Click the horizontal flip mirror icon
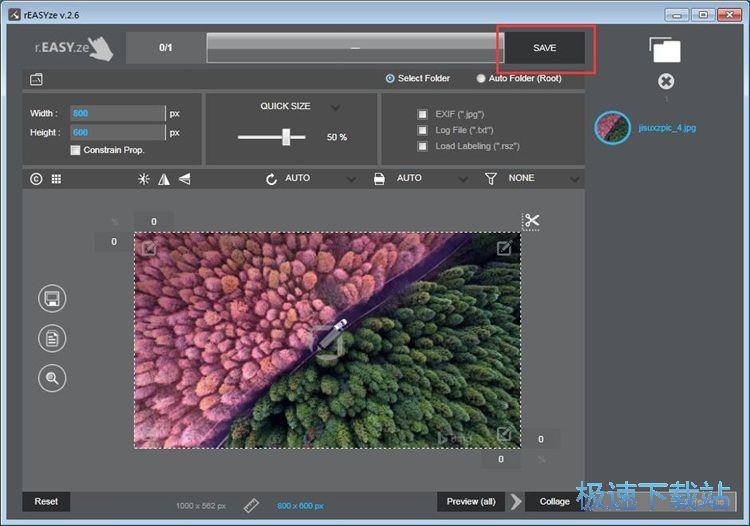This screenshot has height=526, width=750. click(x=164, y=179)
